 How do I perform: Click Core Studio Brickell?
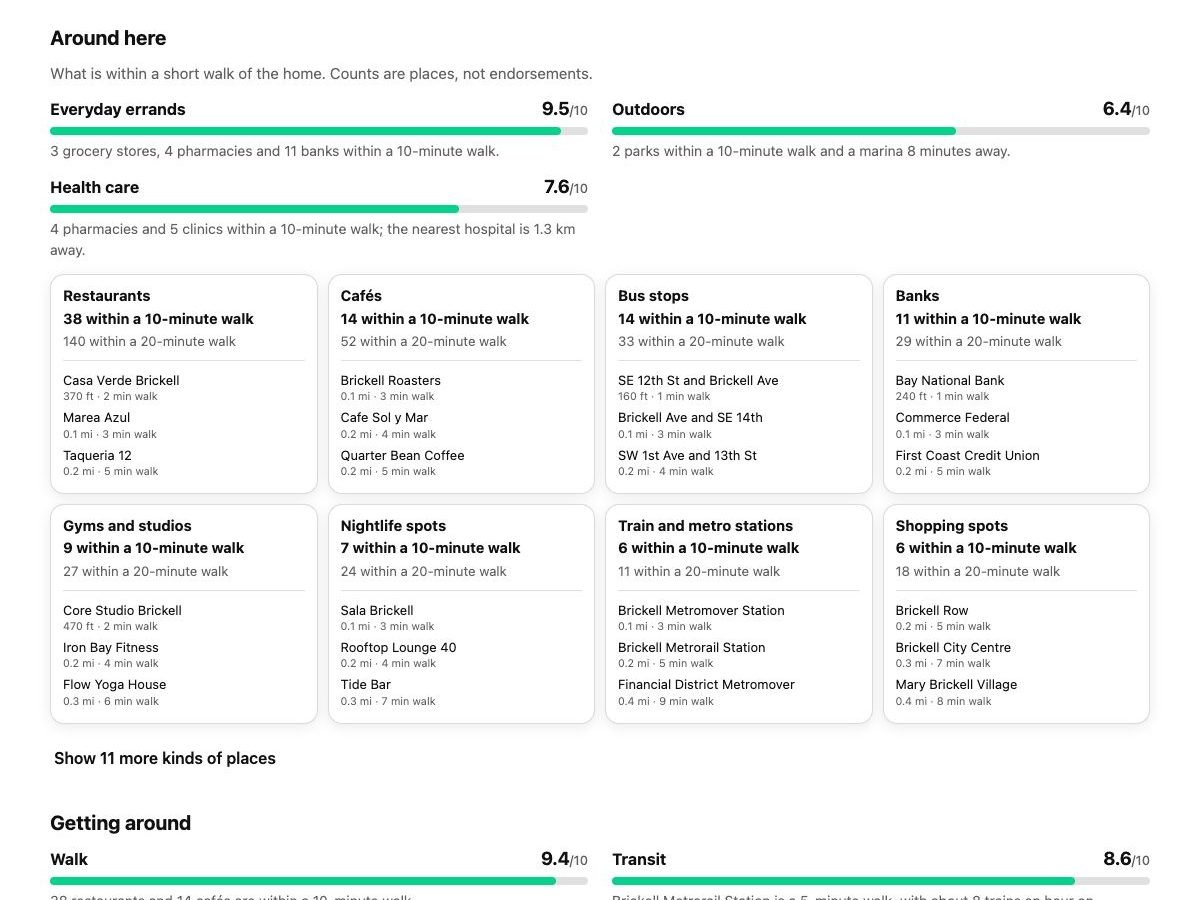pyautogui.click(x=122, y=610)
